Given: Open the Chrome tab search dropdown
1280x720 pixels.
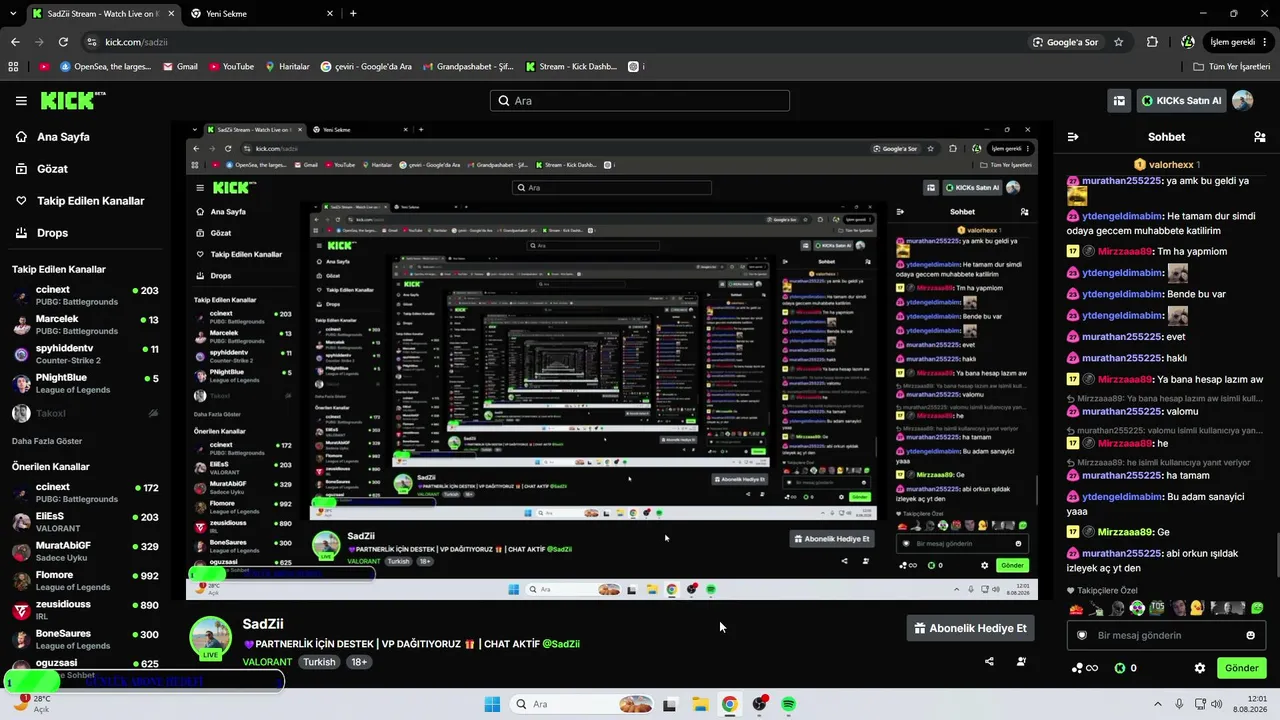Looking at the screenshot, I should click(x=14, y=13).
